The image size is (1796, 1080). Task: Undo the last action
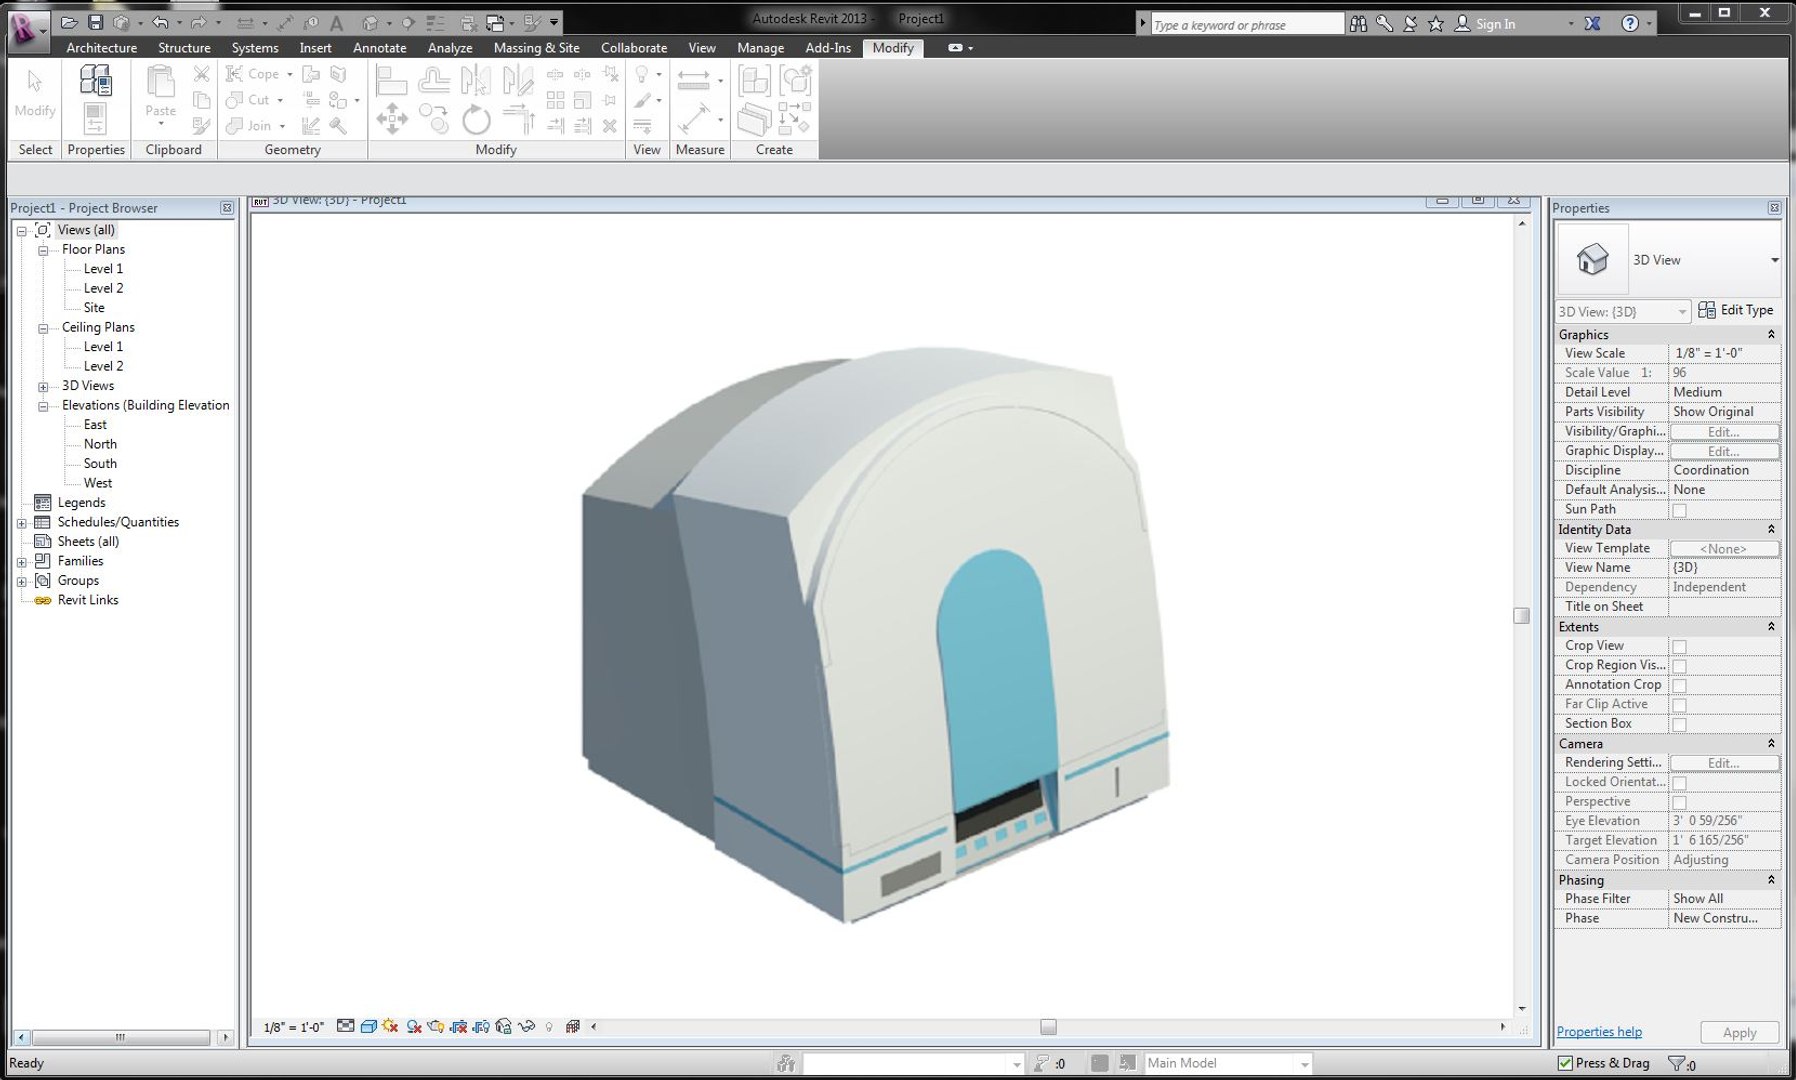click(x=159, y=22)
